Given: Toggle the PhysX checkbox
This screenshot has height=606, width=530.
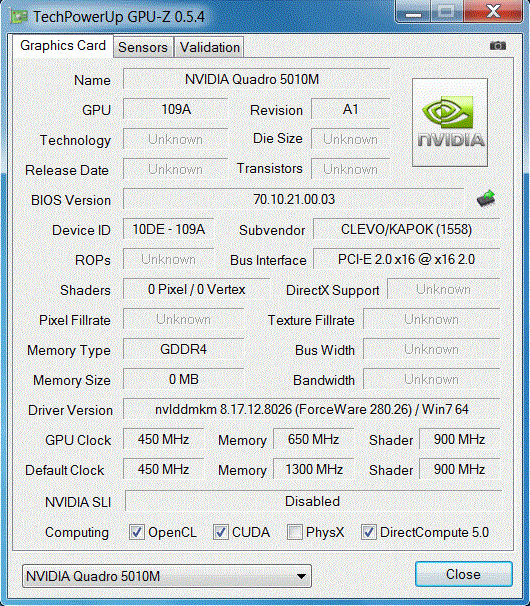Looking at the screenshot, I should click(295, 532).
